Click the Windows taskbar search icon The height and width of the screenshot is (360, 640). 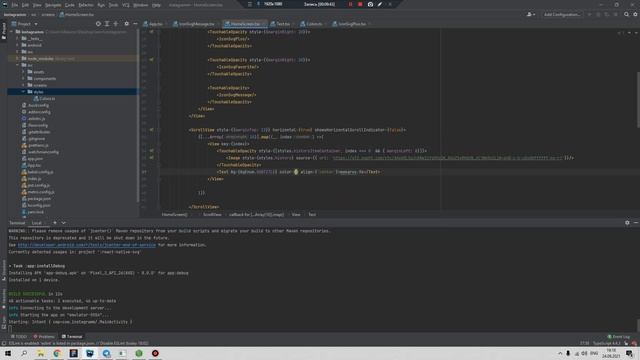pyautogui.click(x=24, y=353)
